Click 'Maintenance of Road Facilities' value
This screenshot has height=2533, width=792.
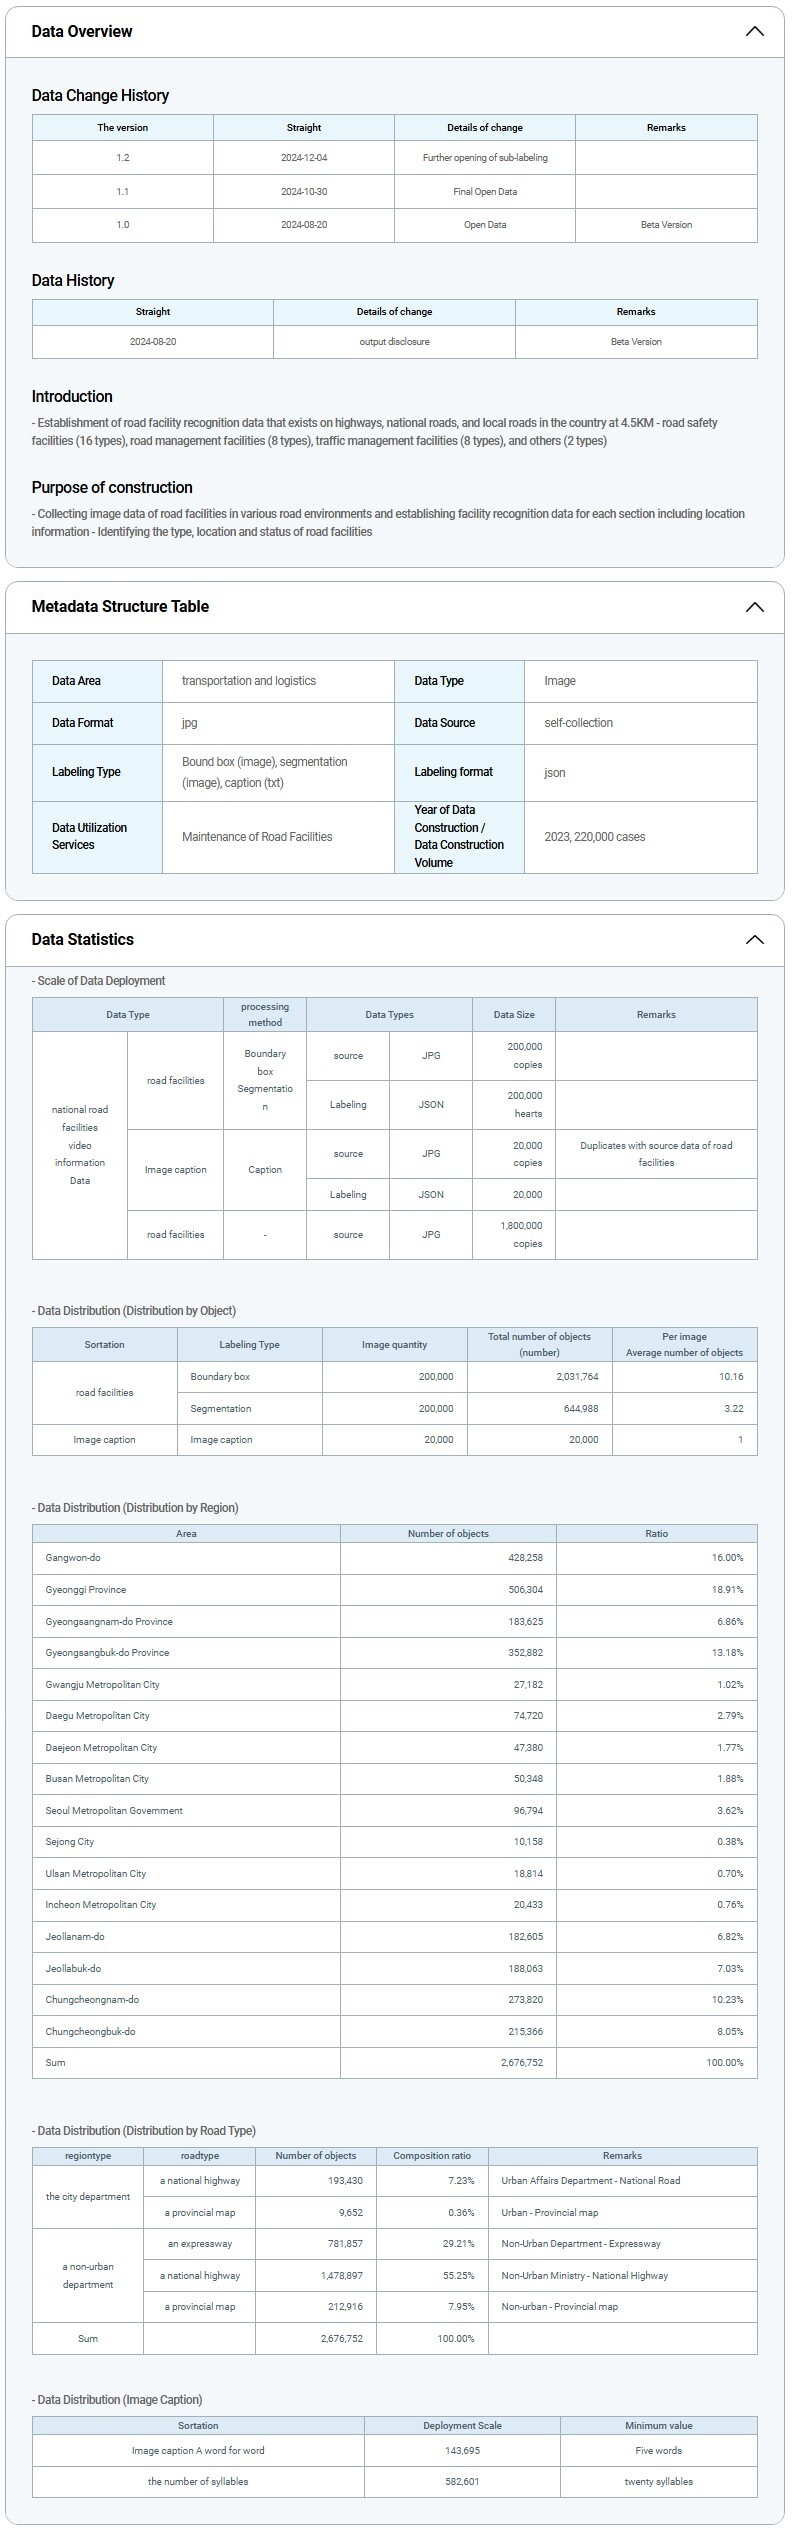[257, 837]
